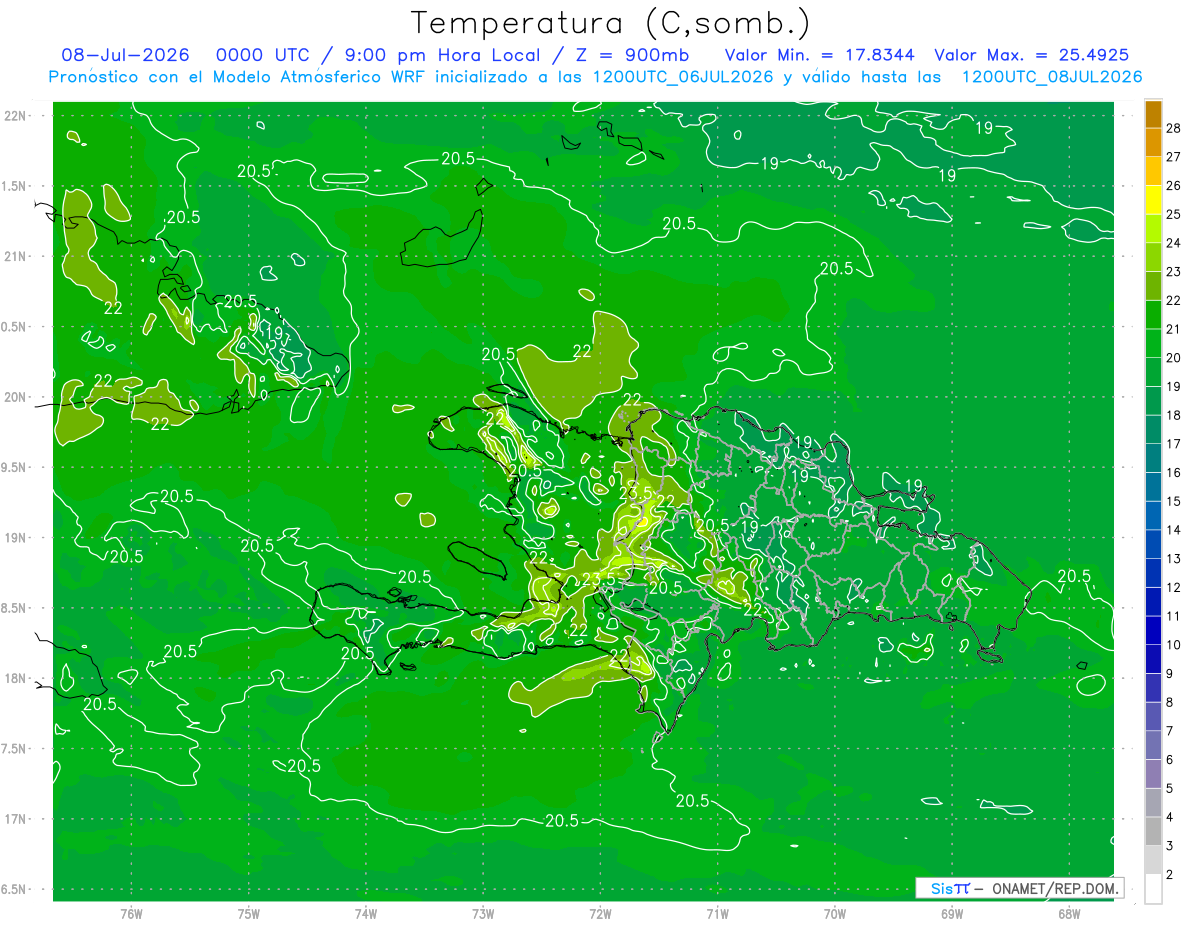The height and width of the screenshot is (927, 1200).
Task: Click the '9' legend value
Action: click(1169, 674)
